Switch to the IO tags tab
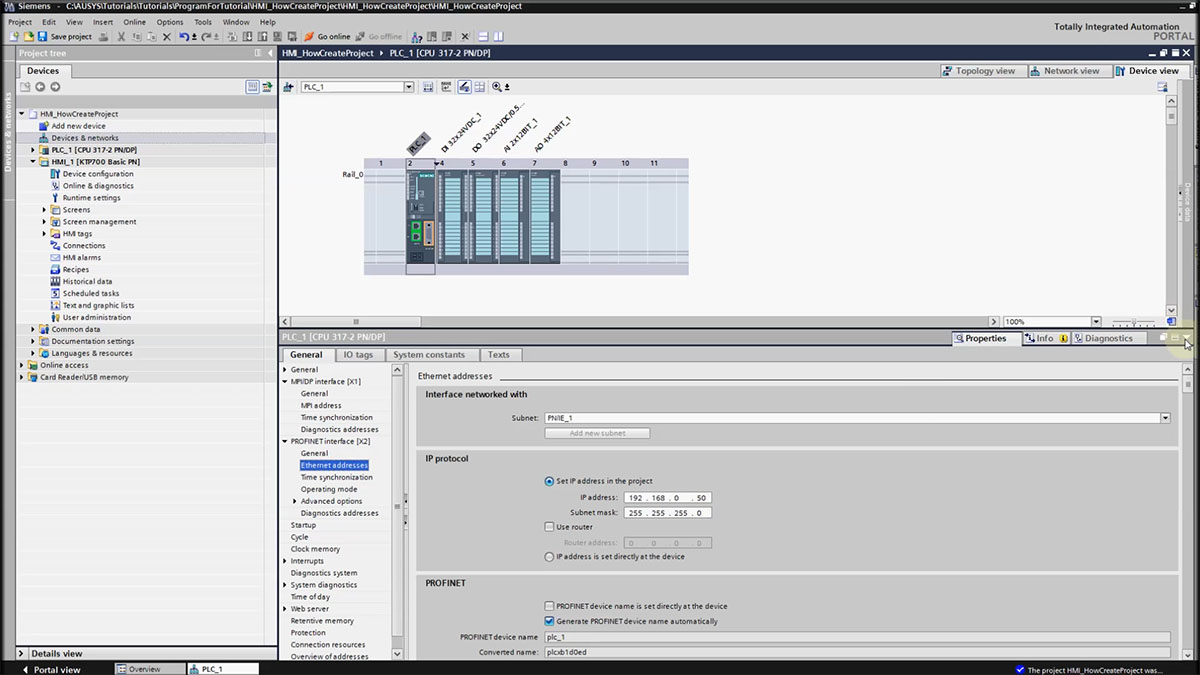The image size is (1200, 675). click(x=358, y=355)
